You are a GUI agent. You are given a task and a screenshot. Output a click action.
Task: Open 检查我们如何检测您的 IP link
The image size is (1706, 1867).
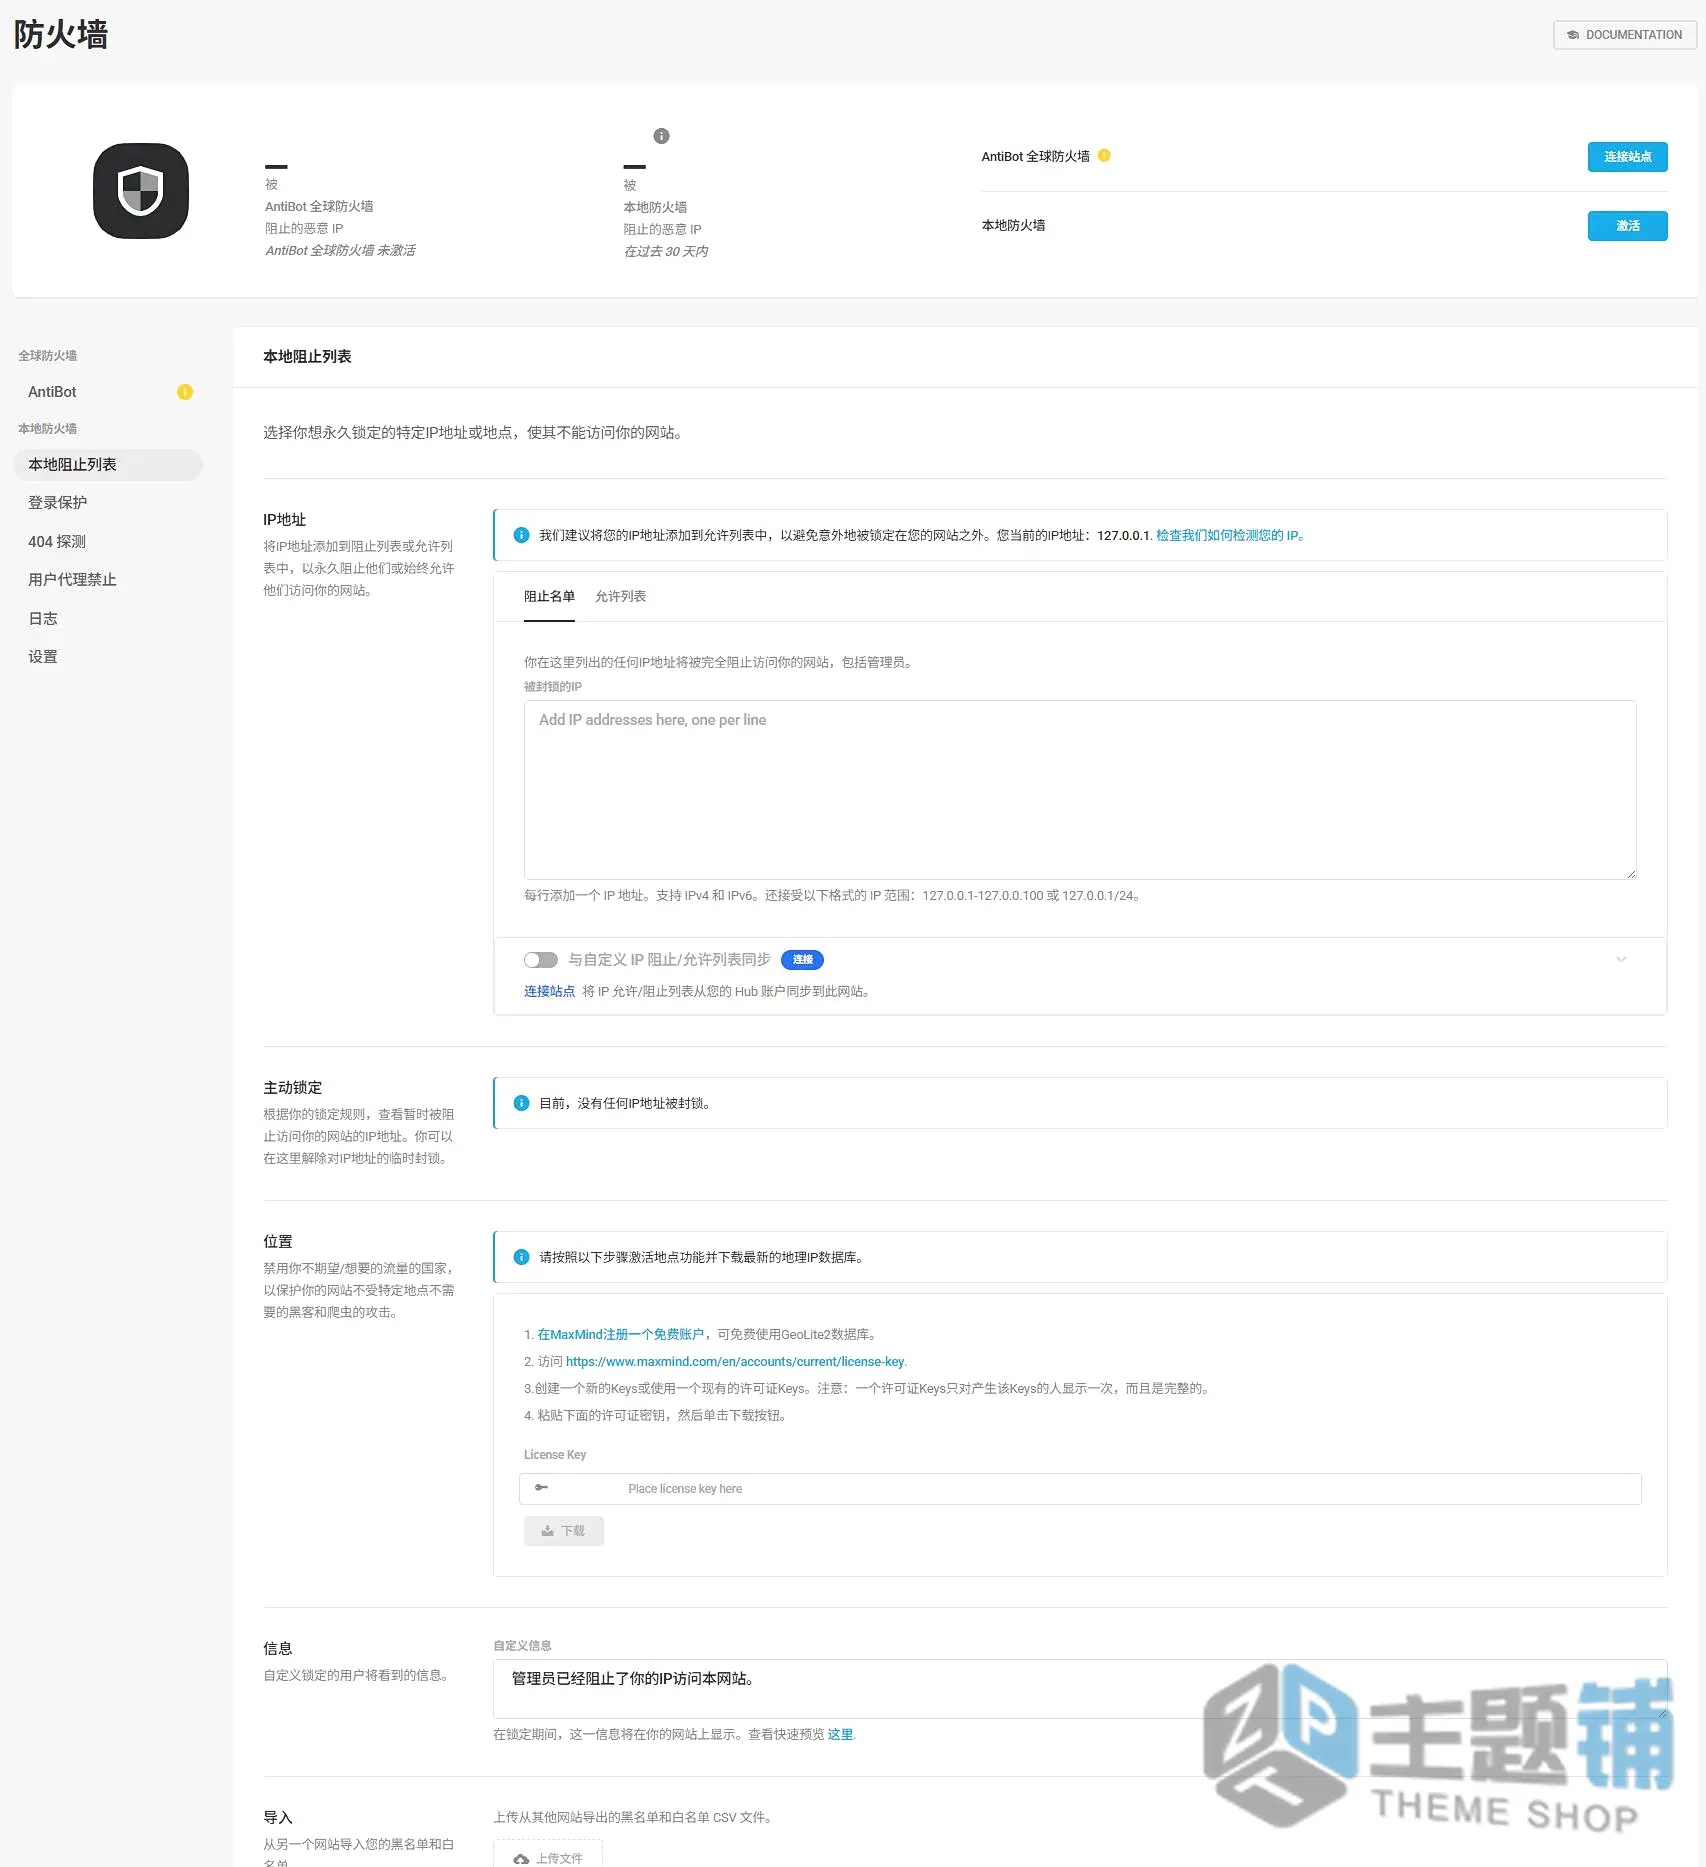point(1230,536)
